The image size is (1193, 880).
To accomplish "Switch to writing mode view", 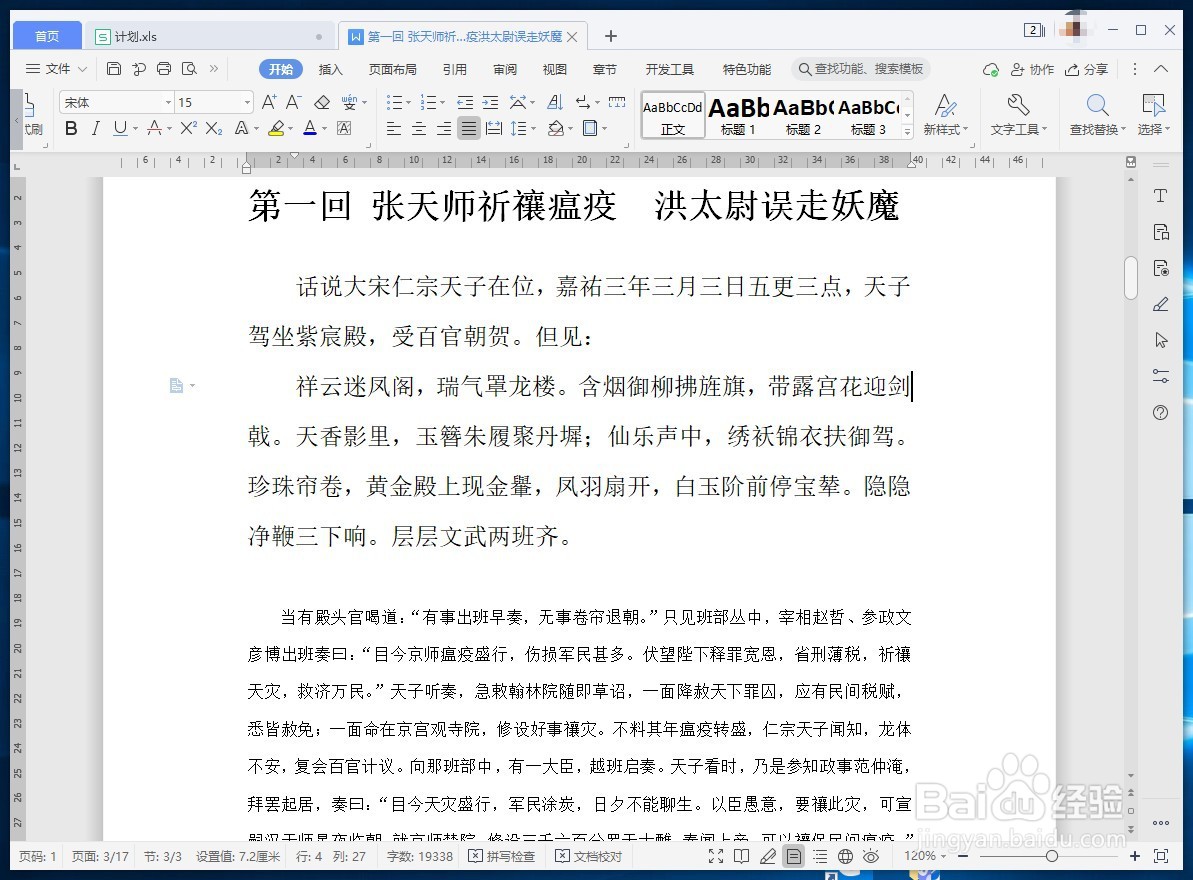I will click(x=768, y=856).
